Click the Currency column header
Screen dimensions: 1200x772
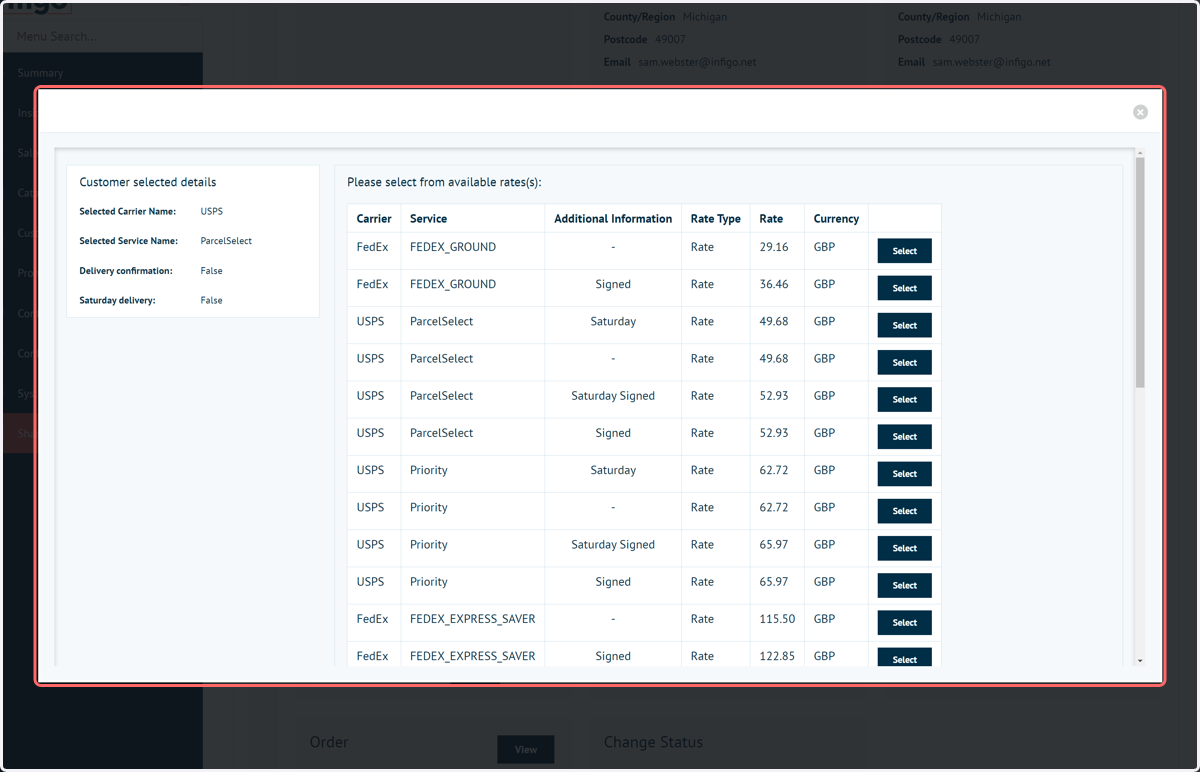(836, 218)
